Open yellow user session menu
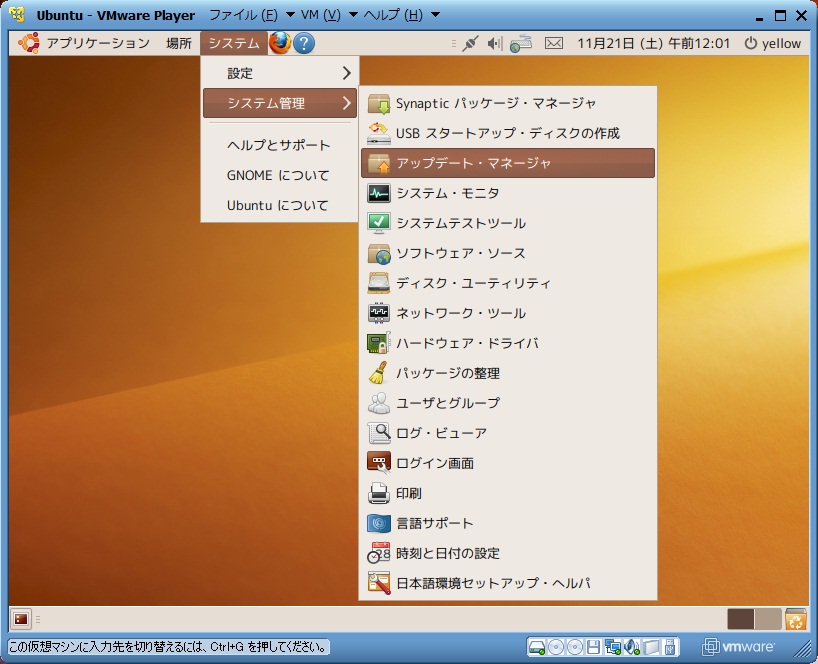This screenshot has width=818, height=664. click(772, 43)
